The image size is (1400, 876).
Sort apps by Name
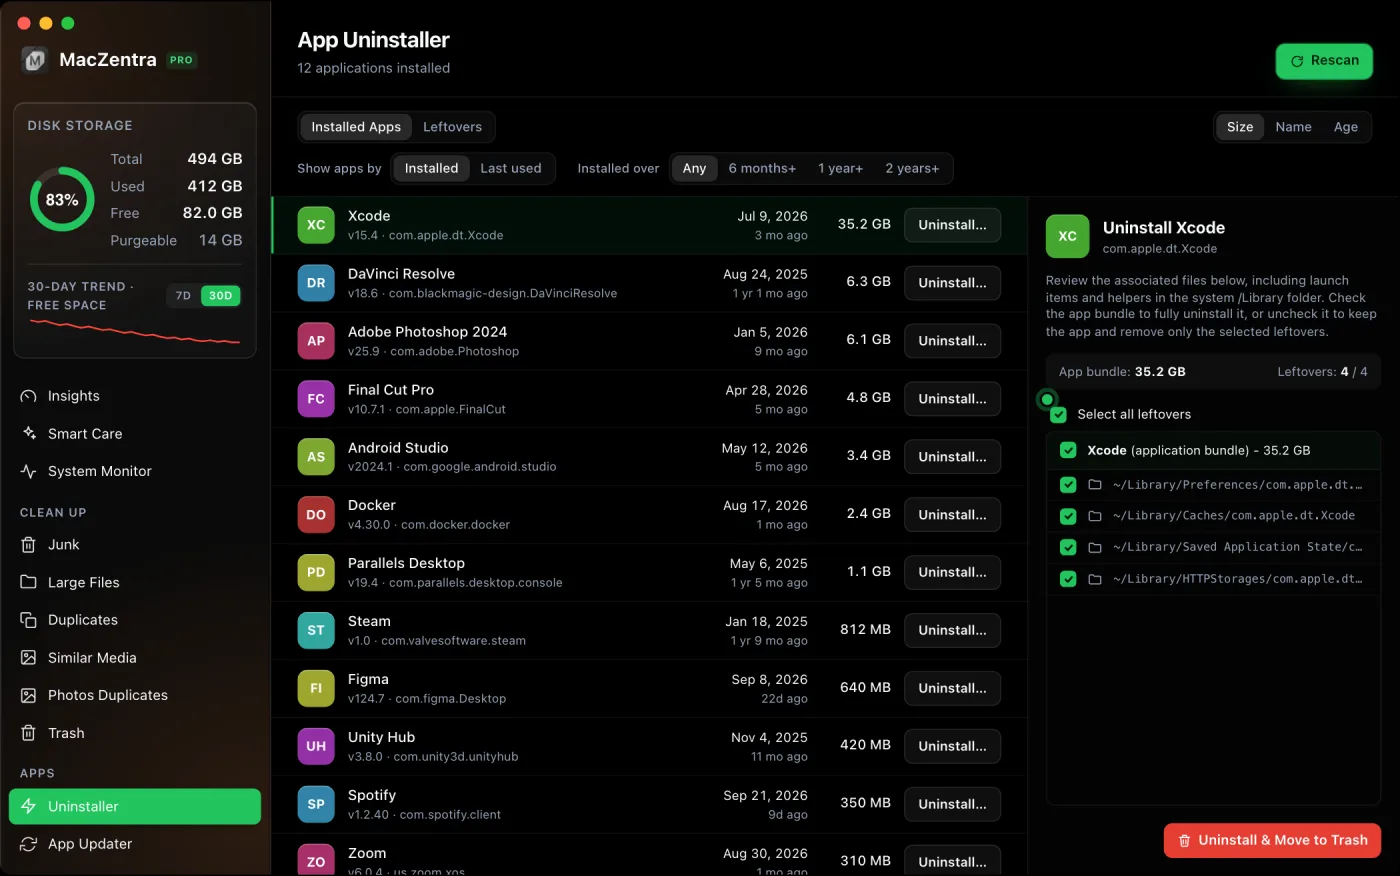point(1293,127)
